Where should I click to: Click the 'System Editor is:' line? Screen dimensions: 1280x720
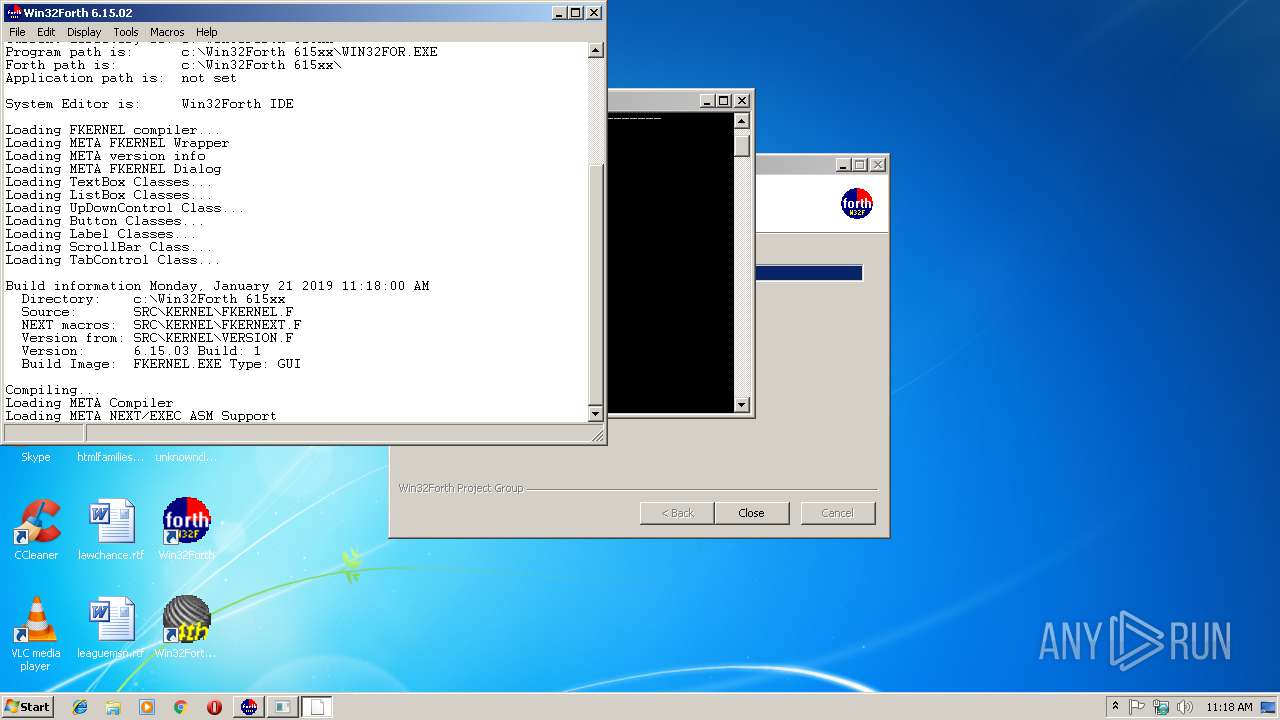click(149, 104)
